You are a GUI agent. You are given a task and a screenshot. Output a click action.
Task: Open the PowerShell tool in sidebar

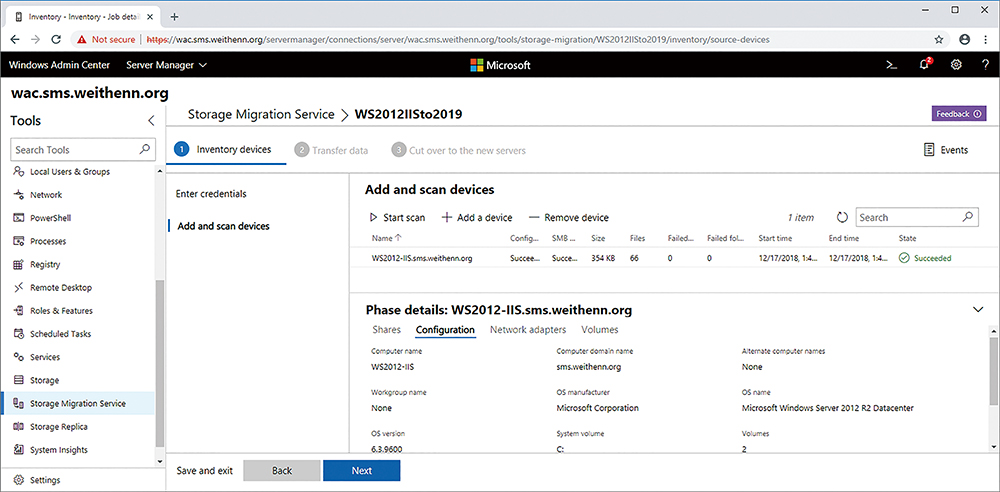tap(50, 218)
